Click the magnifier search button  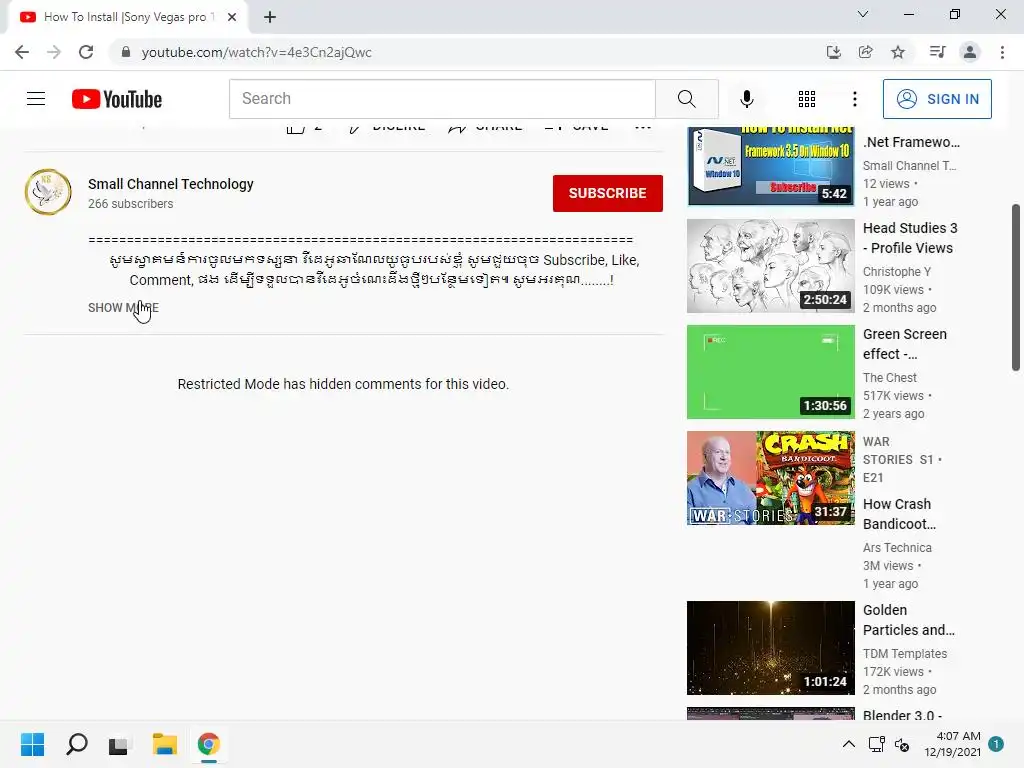coord(686,99)
